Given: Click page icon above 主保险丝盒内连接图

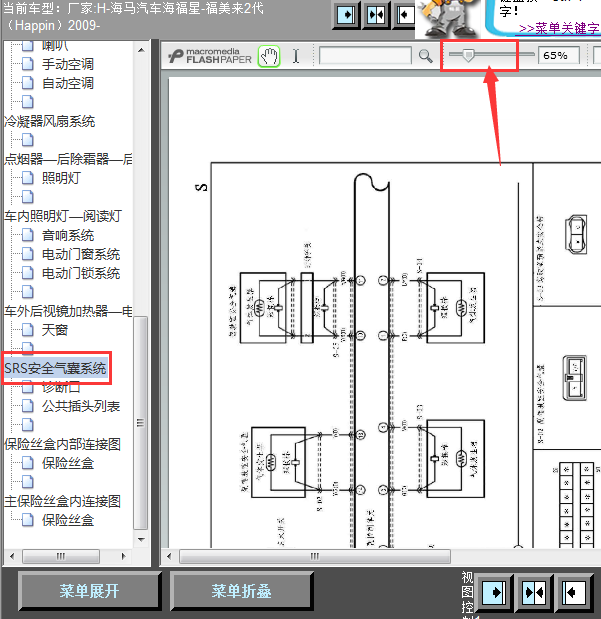Looking at the screenshot, I should click(x=28, y=482).
